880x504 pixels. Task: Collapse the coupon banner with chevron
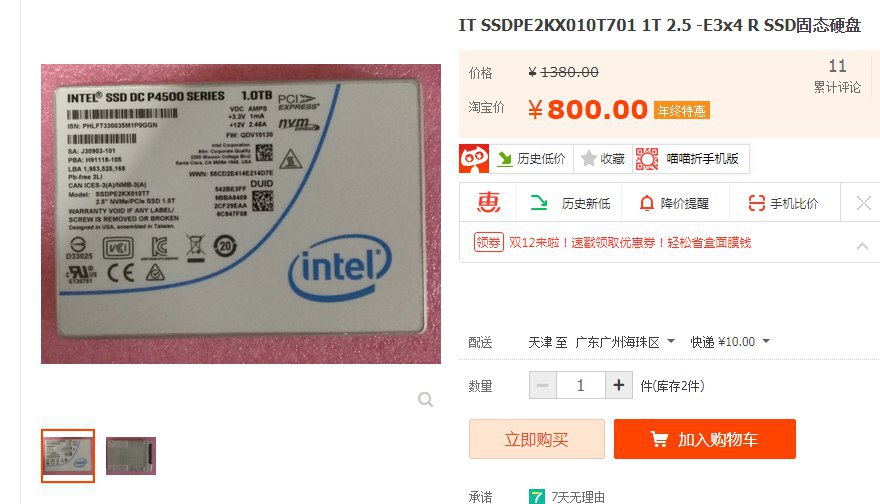862,246
